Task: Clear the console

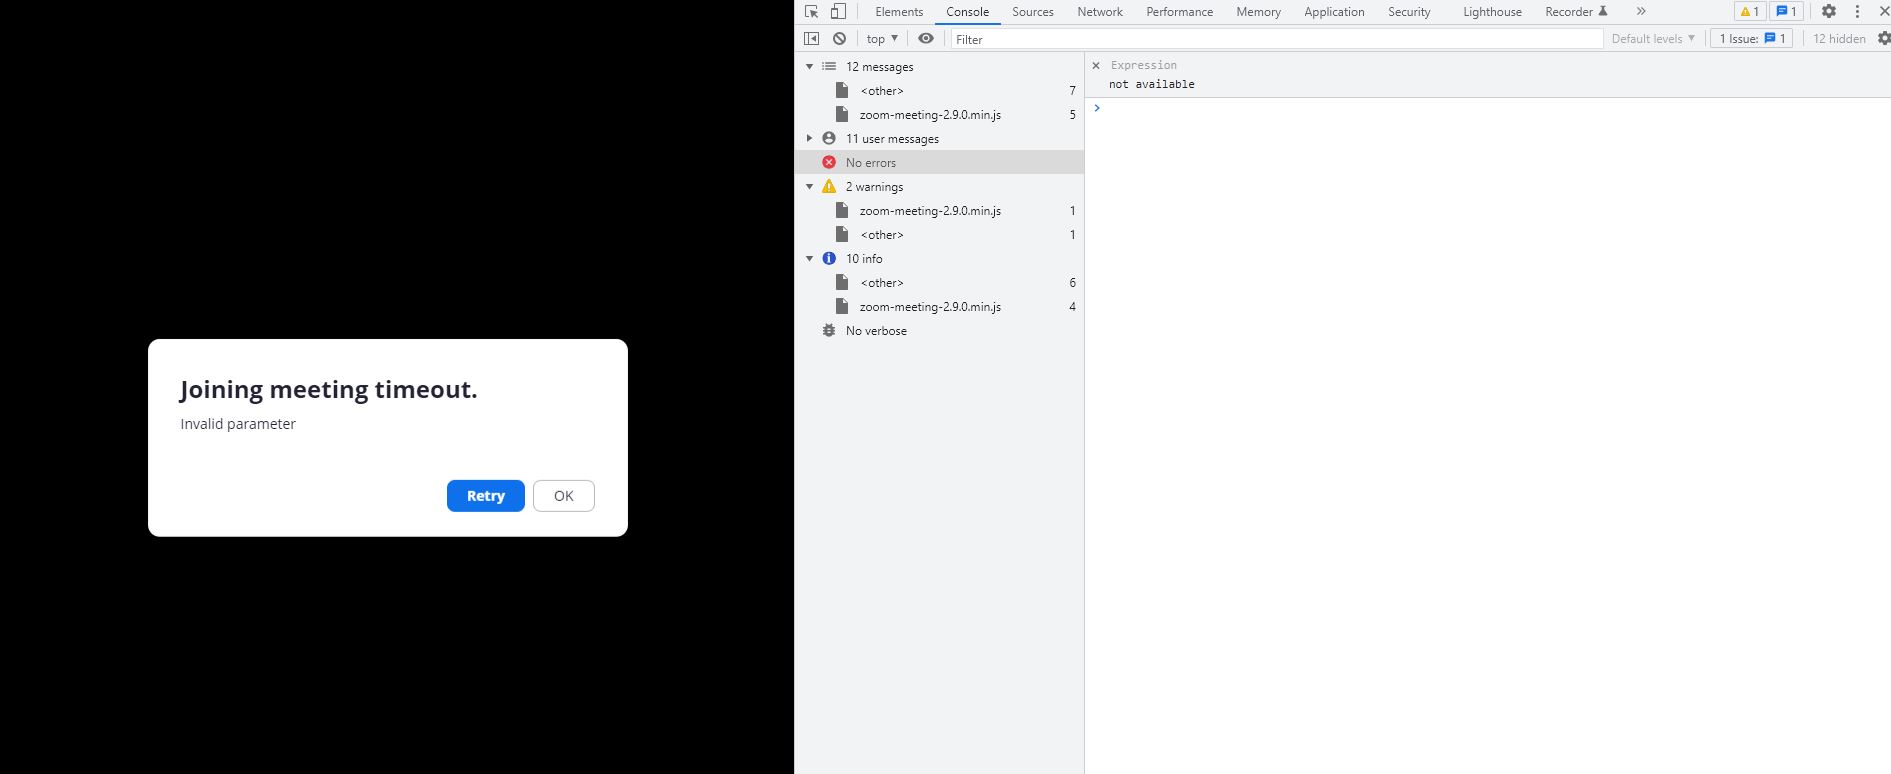Action: point(839,39)
